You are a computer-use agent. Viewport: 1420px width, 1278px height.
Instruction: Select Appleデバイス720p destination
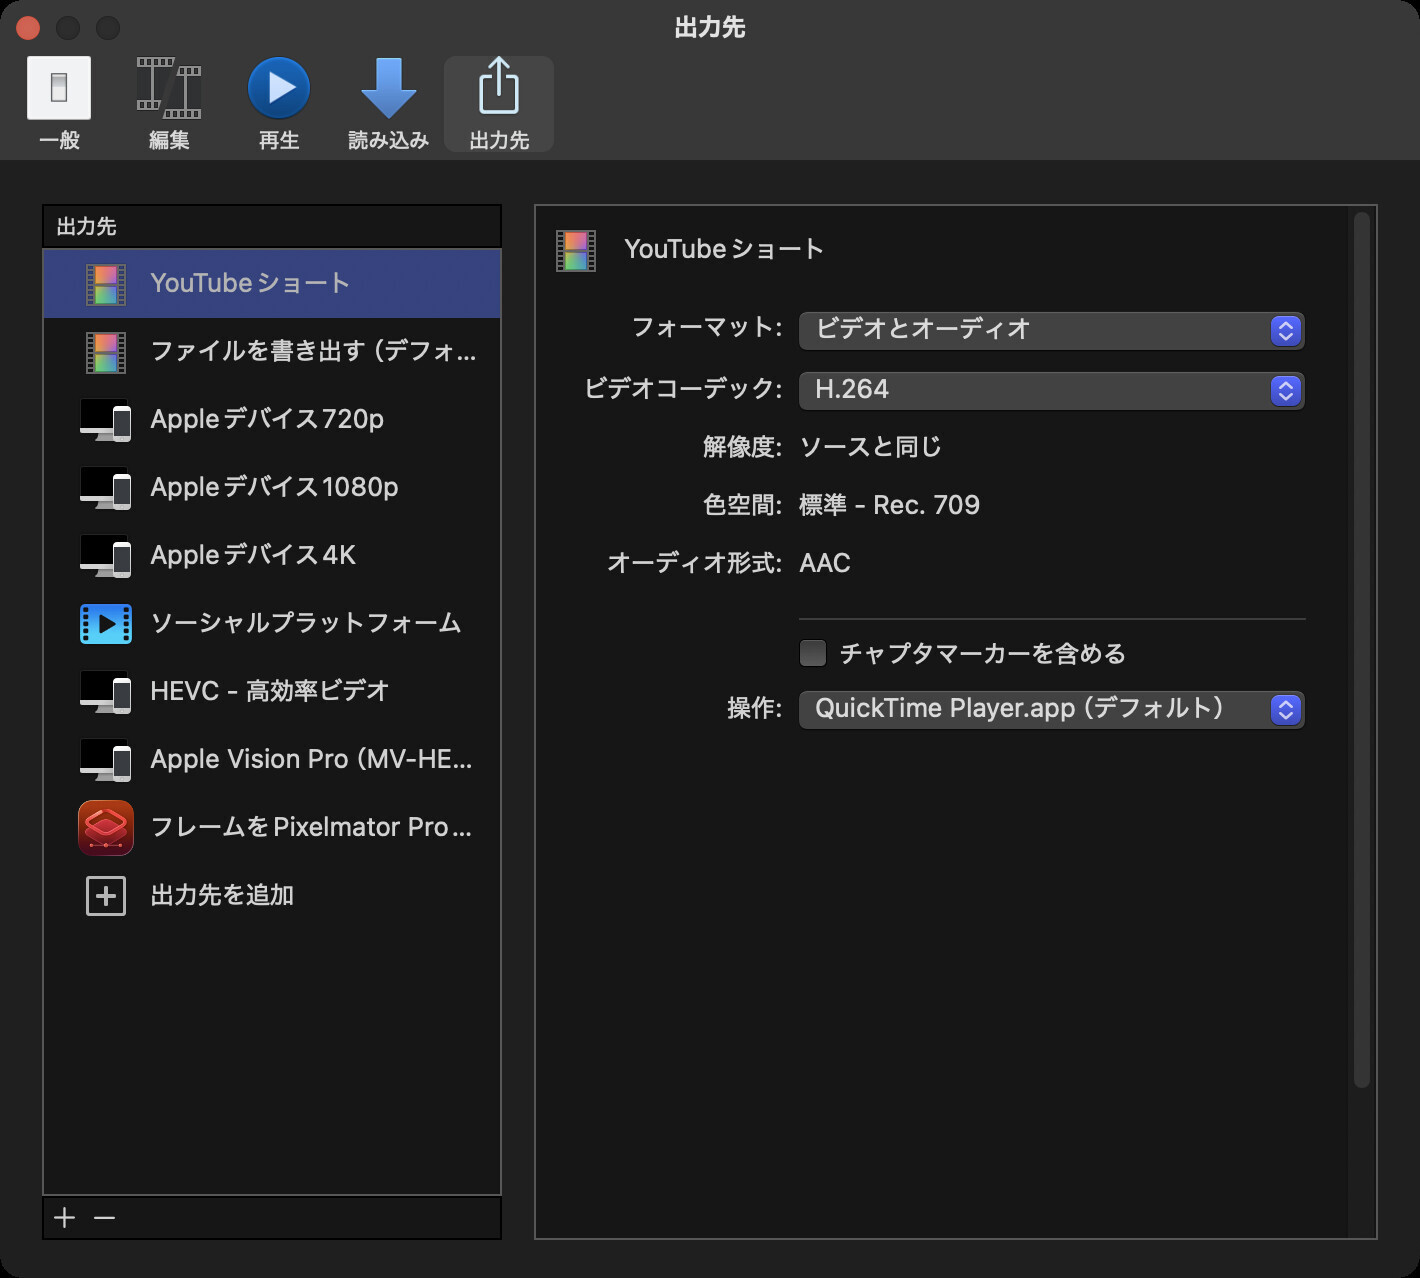coord(272,420)
